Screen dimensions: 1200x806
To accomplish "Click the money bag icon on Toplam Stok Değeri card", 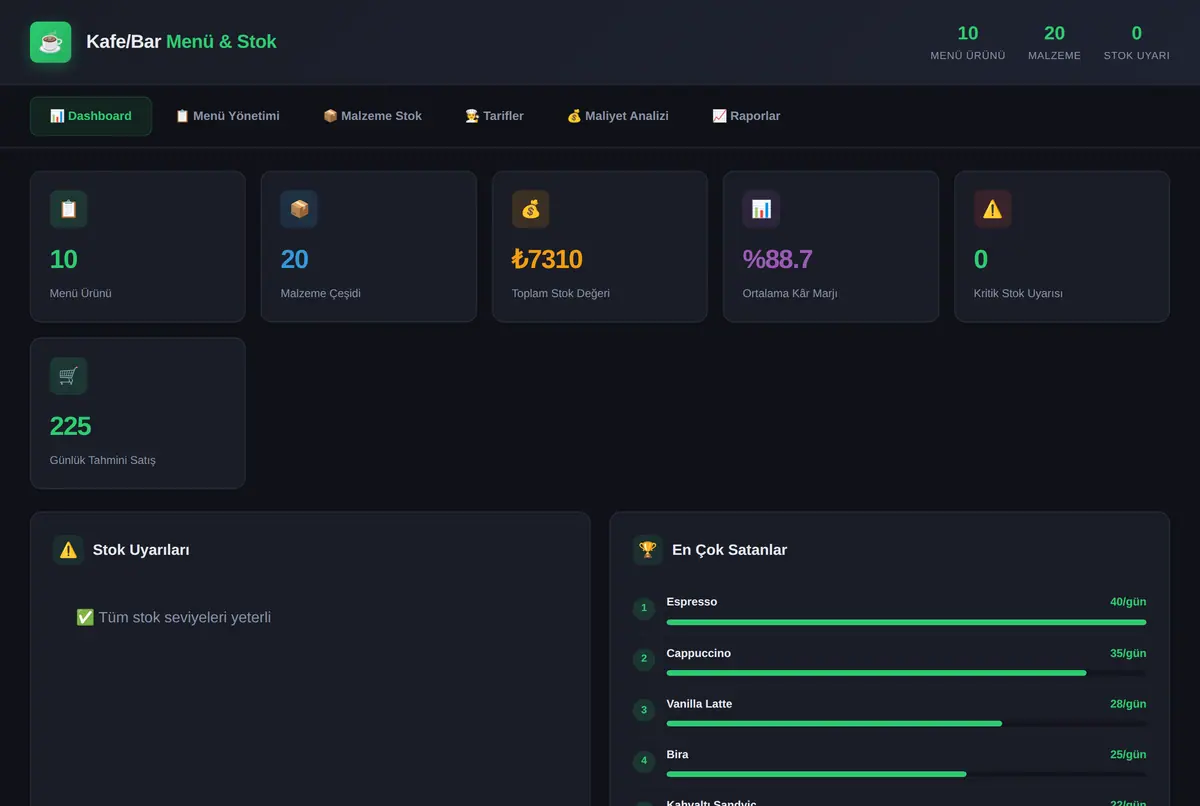I will [x=530, y=209].
